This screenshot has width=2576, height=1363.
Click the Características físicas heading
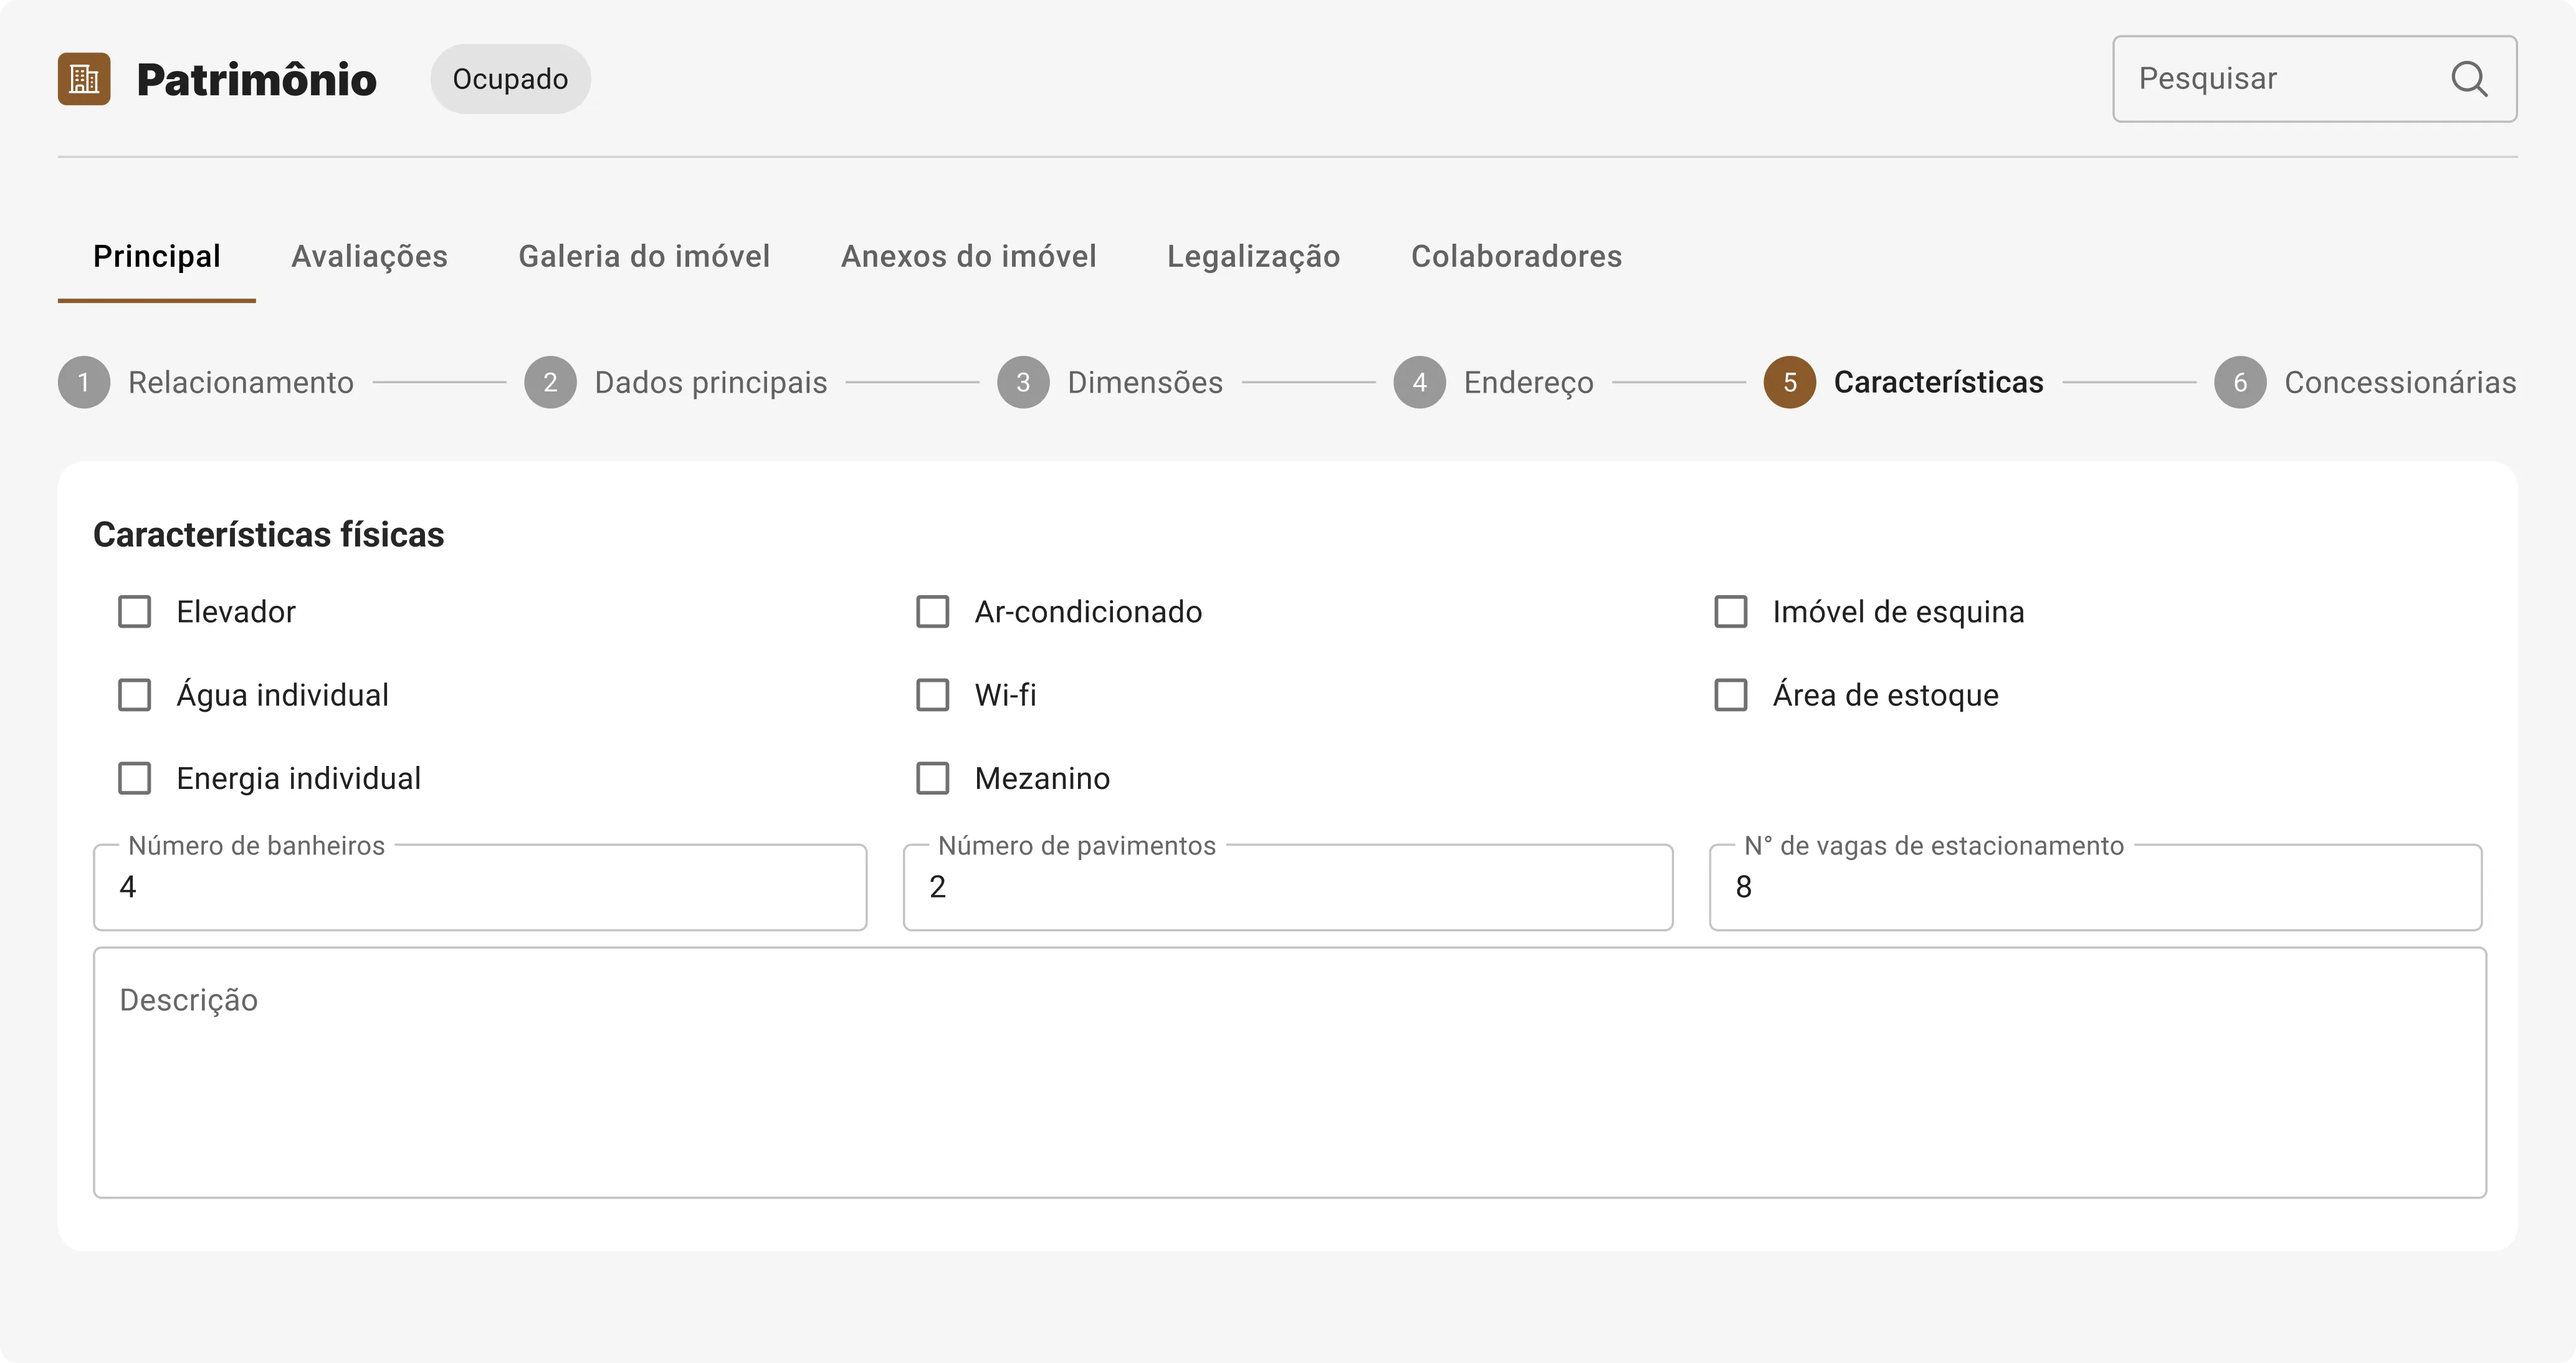click(x=268, y=535)
